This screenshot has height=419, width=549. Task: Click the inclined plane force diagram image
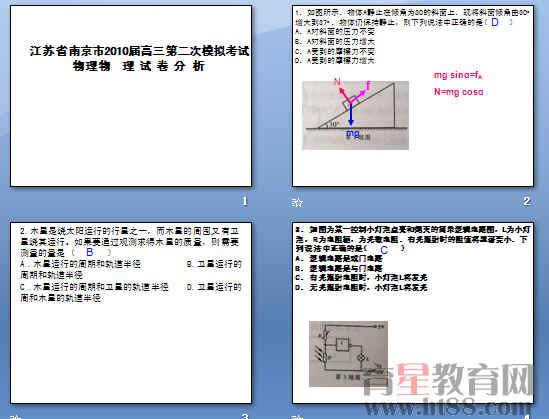point(355,116)
